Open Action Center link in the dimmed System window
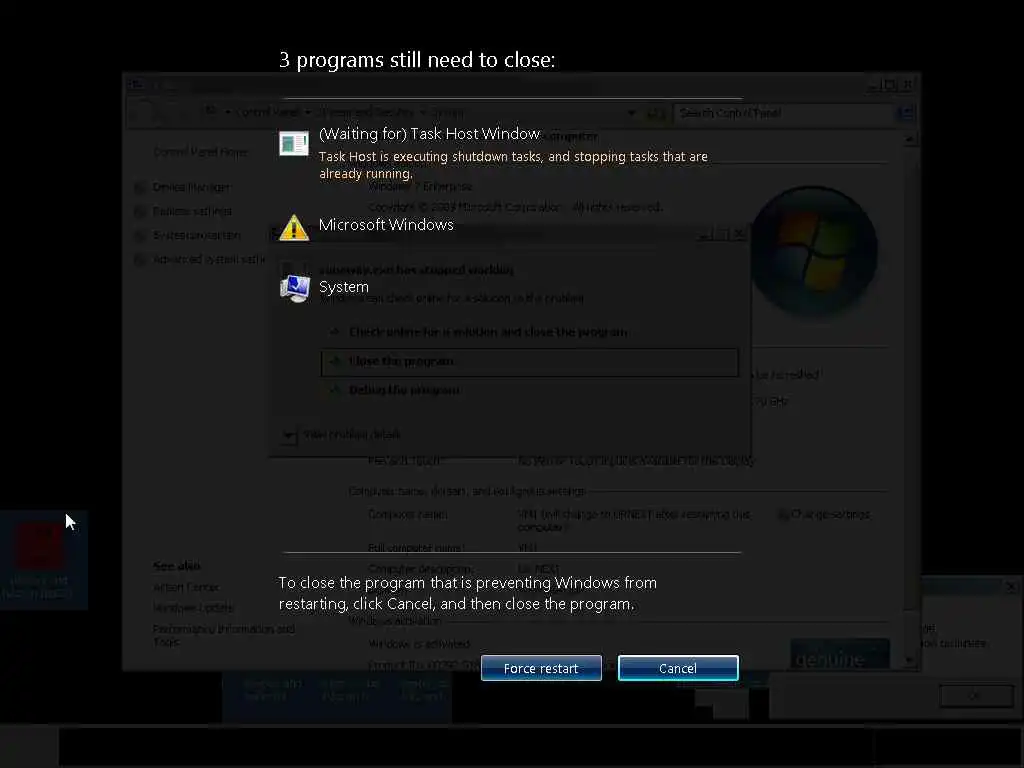This screenshot has height=768, width=1024. point(186,587)
